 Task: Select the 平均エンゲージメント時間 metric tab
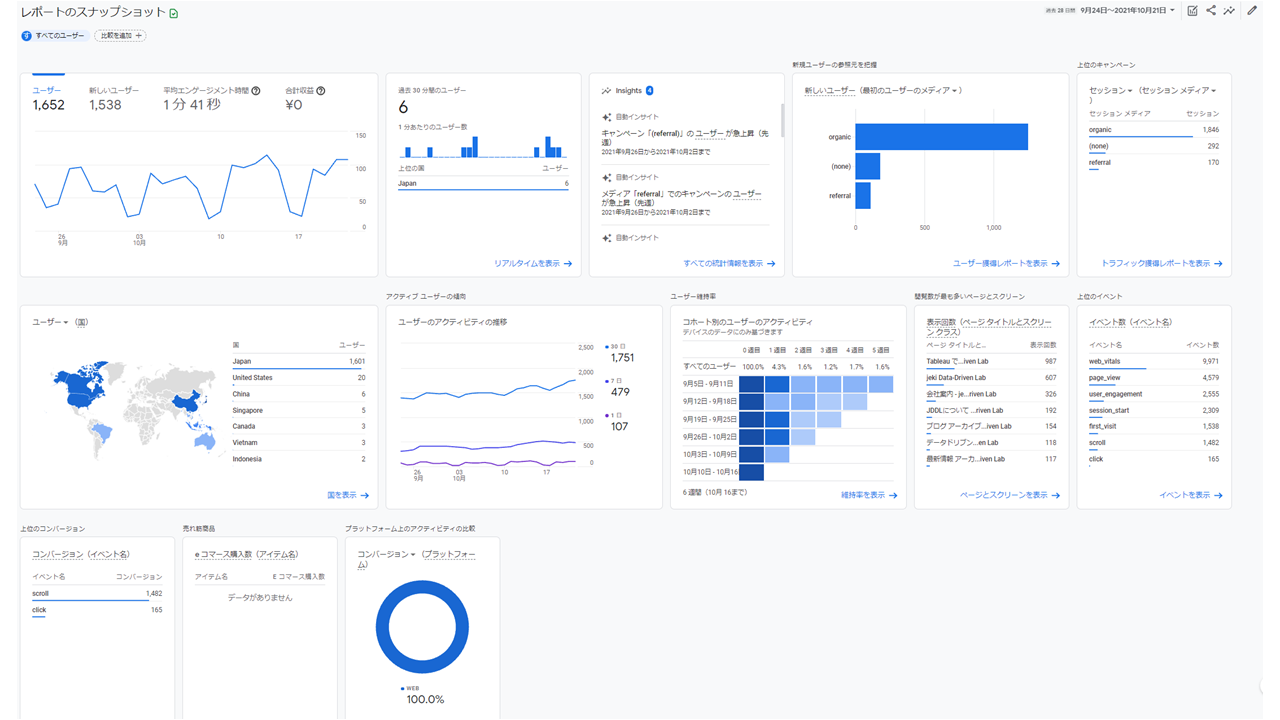(x=205, y=98)
